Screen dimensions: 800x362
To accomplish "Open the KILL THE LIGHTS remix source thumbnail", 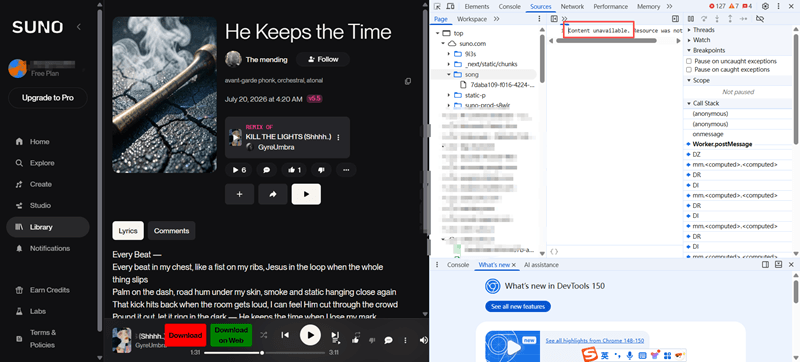I will pos(235,137).
